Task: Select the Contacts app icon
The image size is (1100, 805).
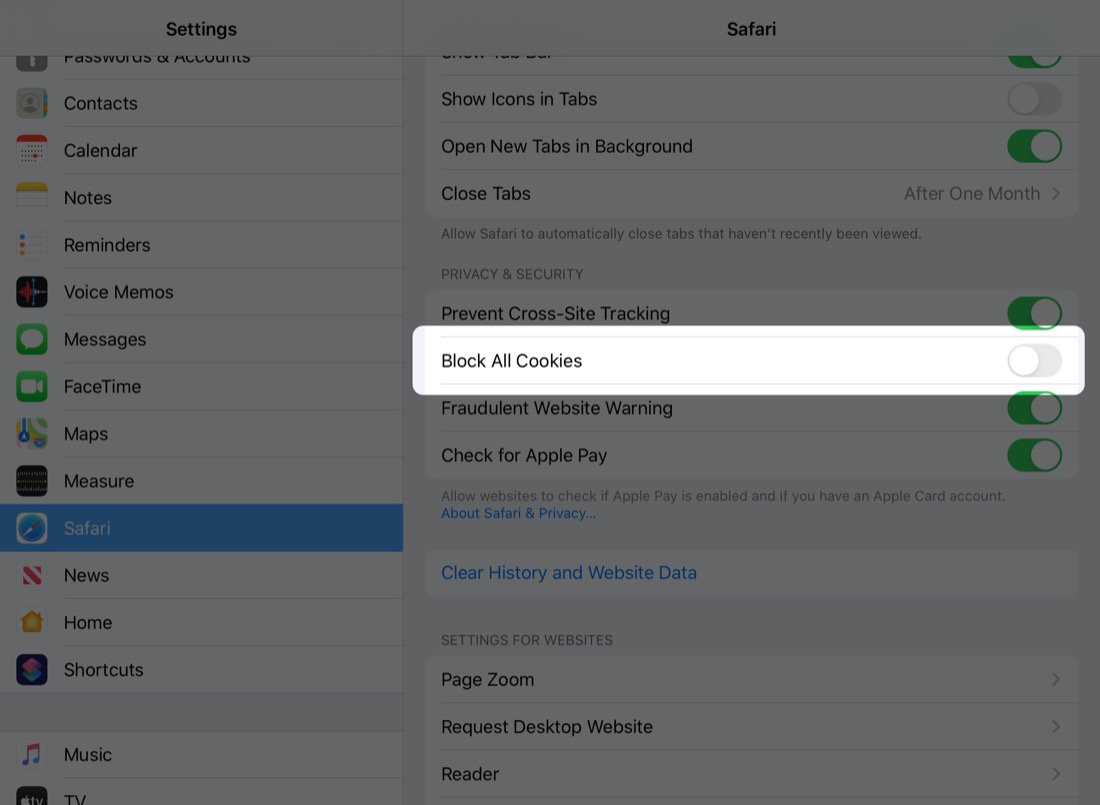Action: [31, 102]
